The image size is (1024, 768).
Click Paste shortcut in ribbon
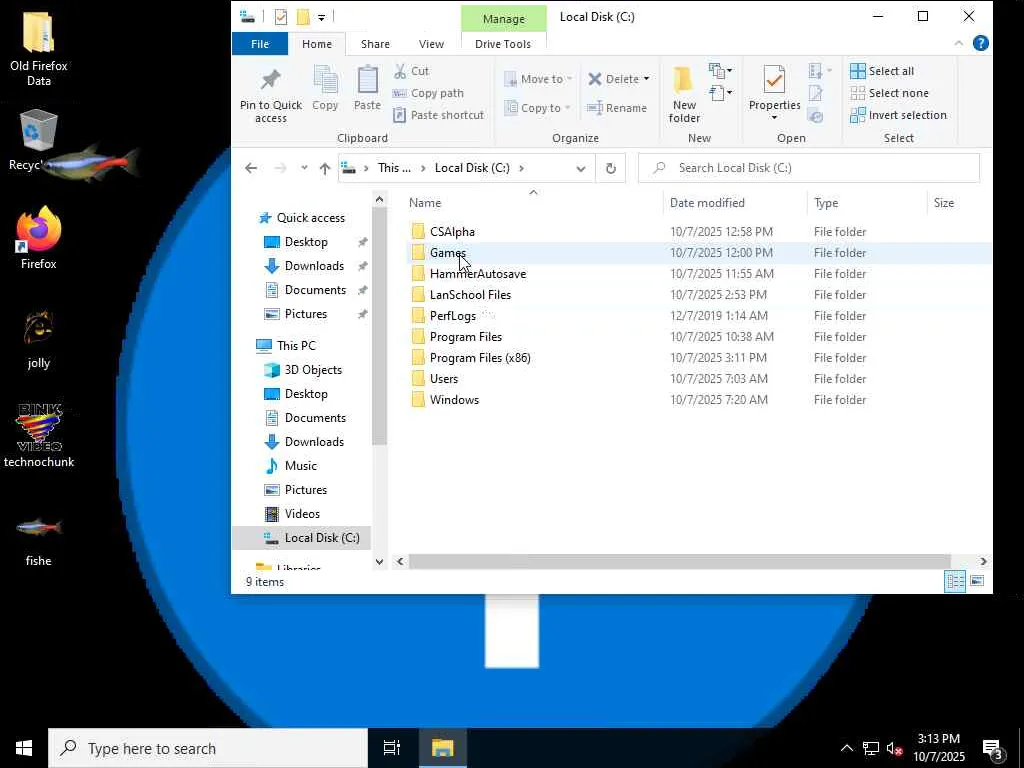click(438, 115)
